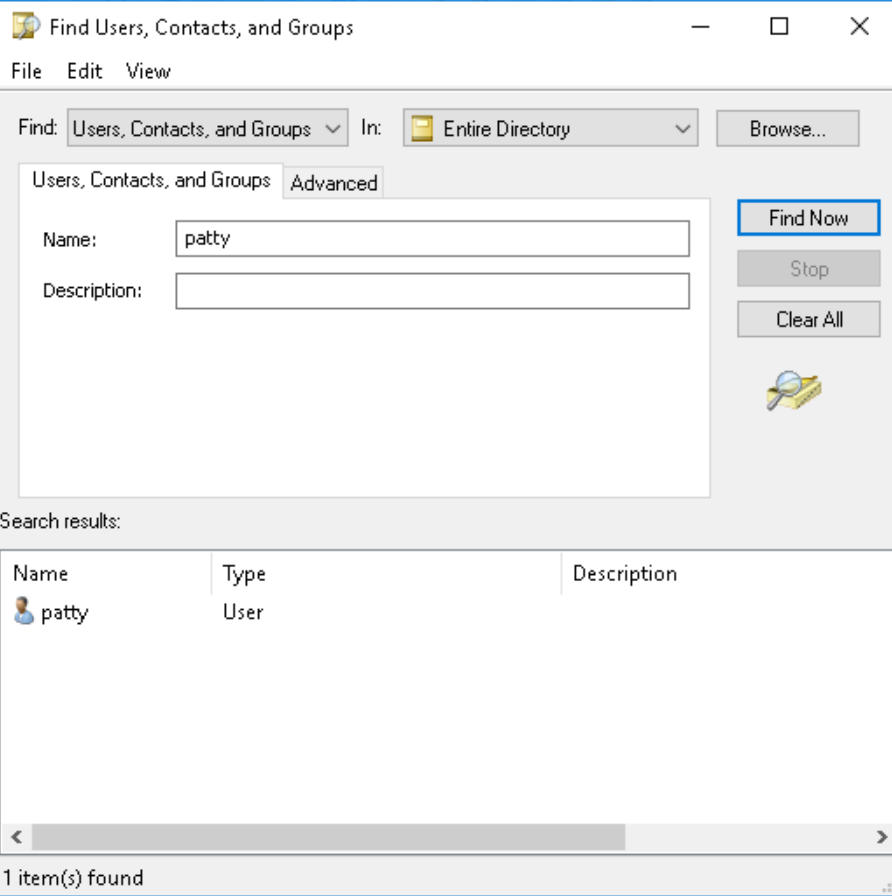Viewport: 892px width, 896px height.
Task: Sort results by Type column header
Action: pyautogui.click(x=386, y=573)
